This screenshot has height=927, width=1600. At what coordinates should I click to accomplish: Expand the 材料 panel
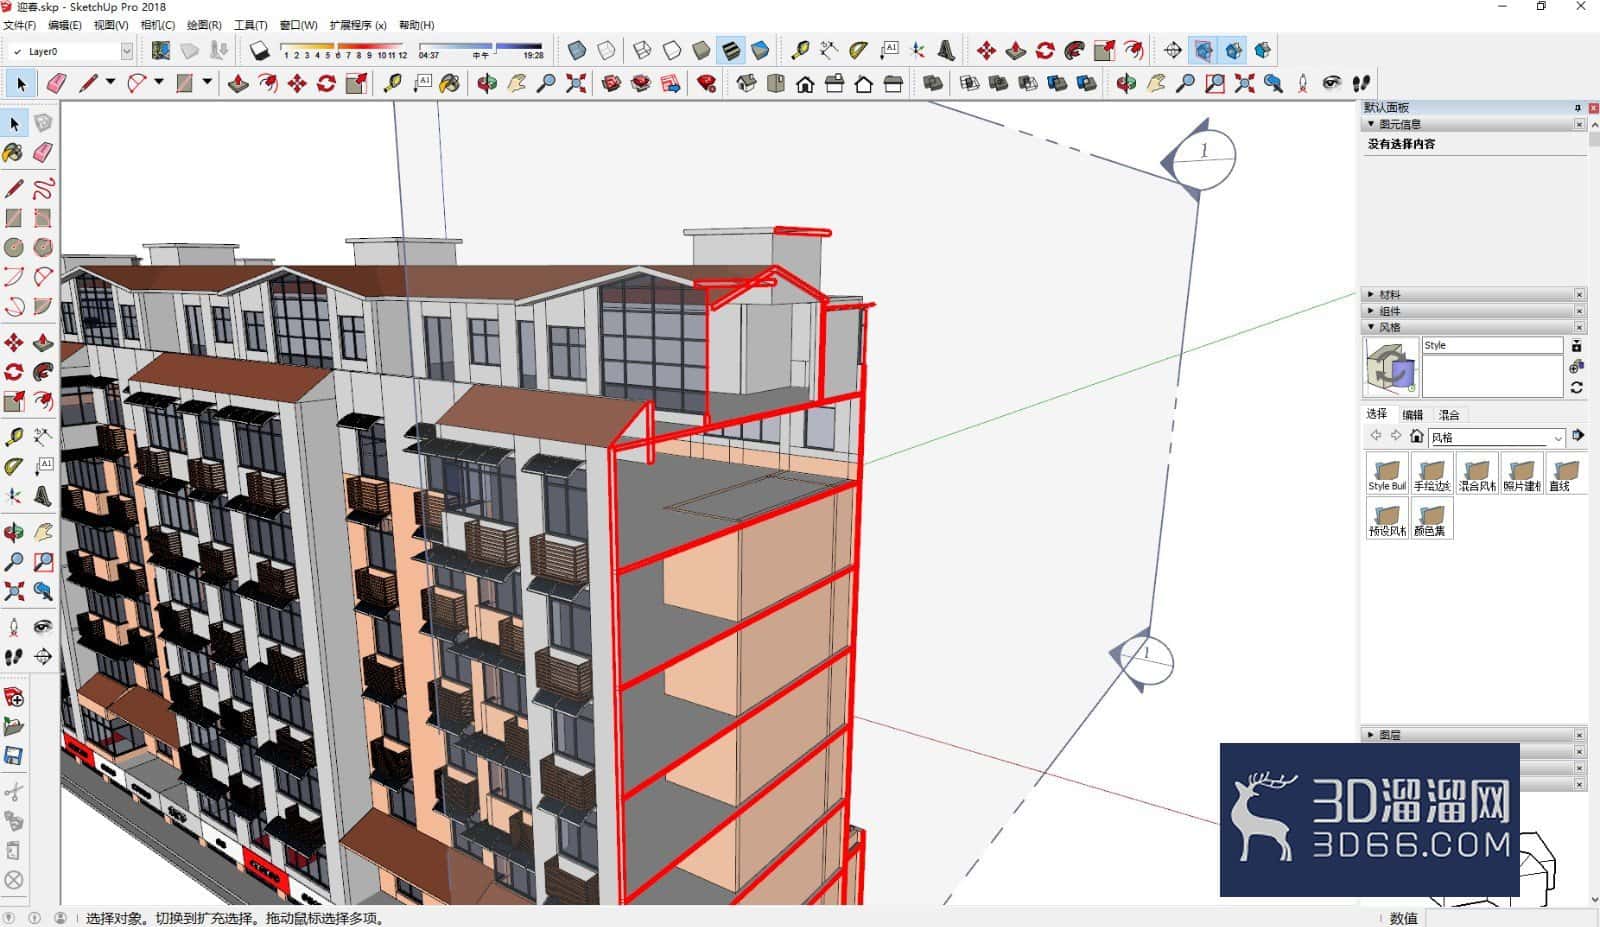coord(1371,294)
